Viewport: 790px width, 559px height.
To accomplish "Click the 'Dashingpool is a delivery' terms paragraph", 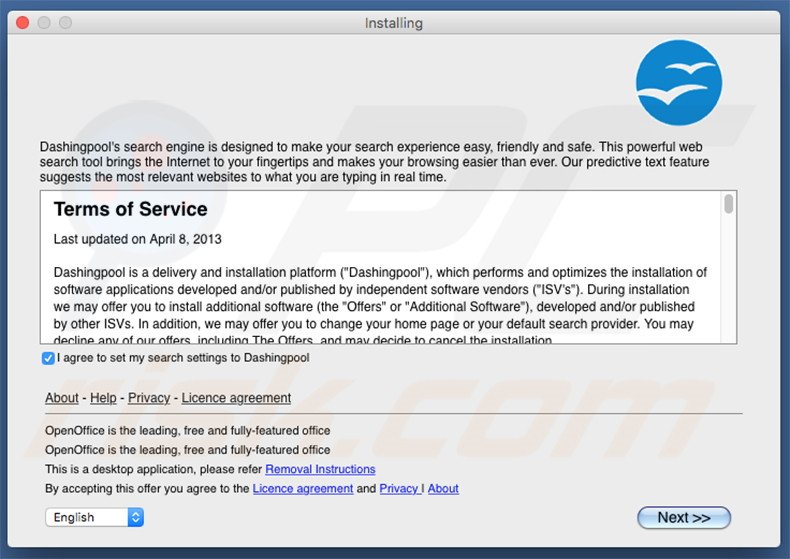I will [380, 306].
